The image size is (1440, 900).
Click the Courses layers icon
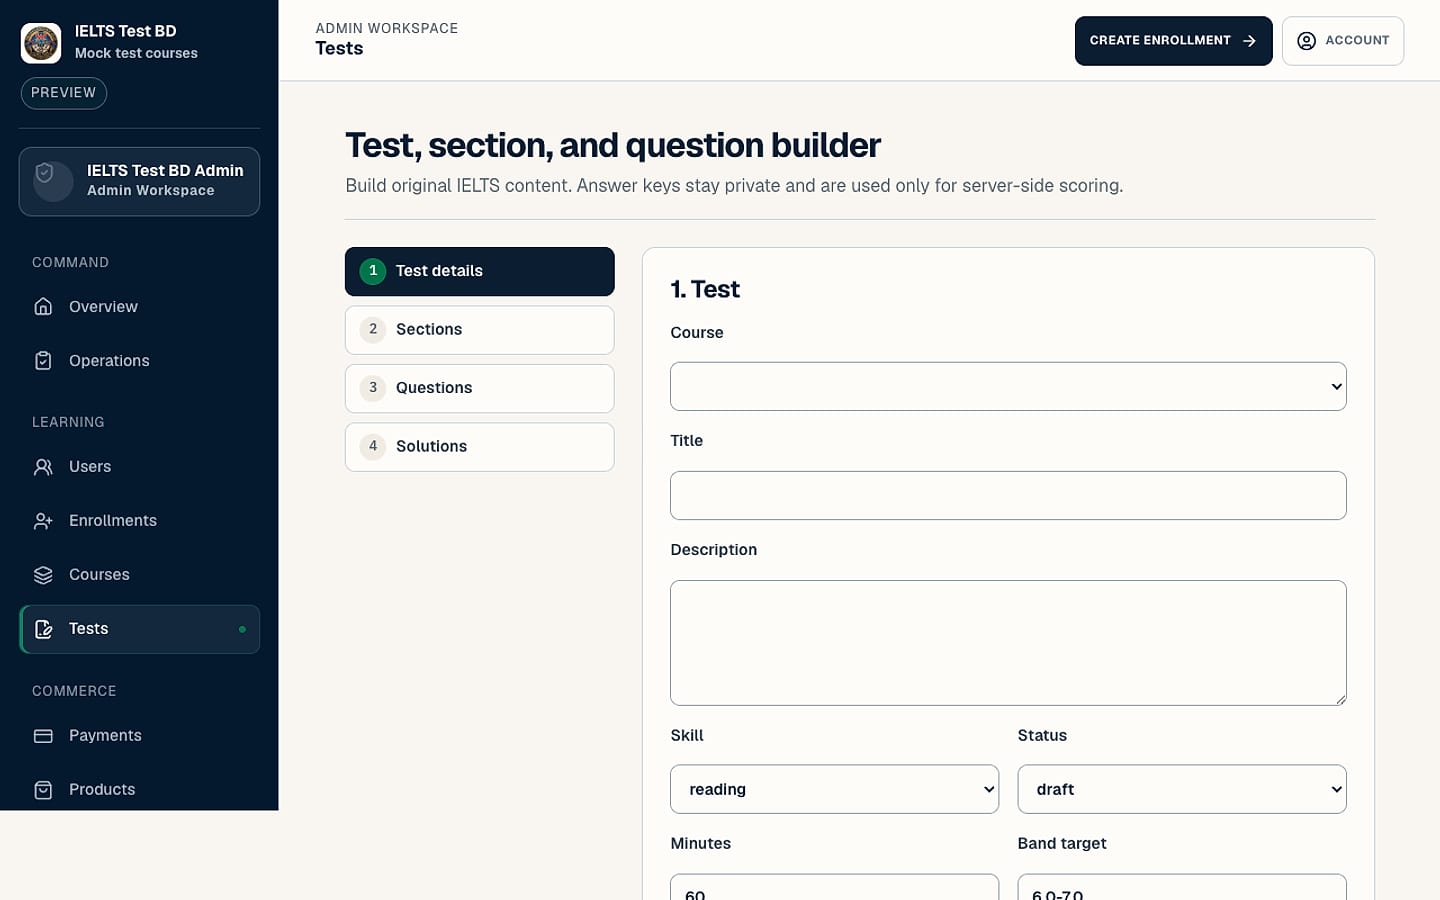43,575
